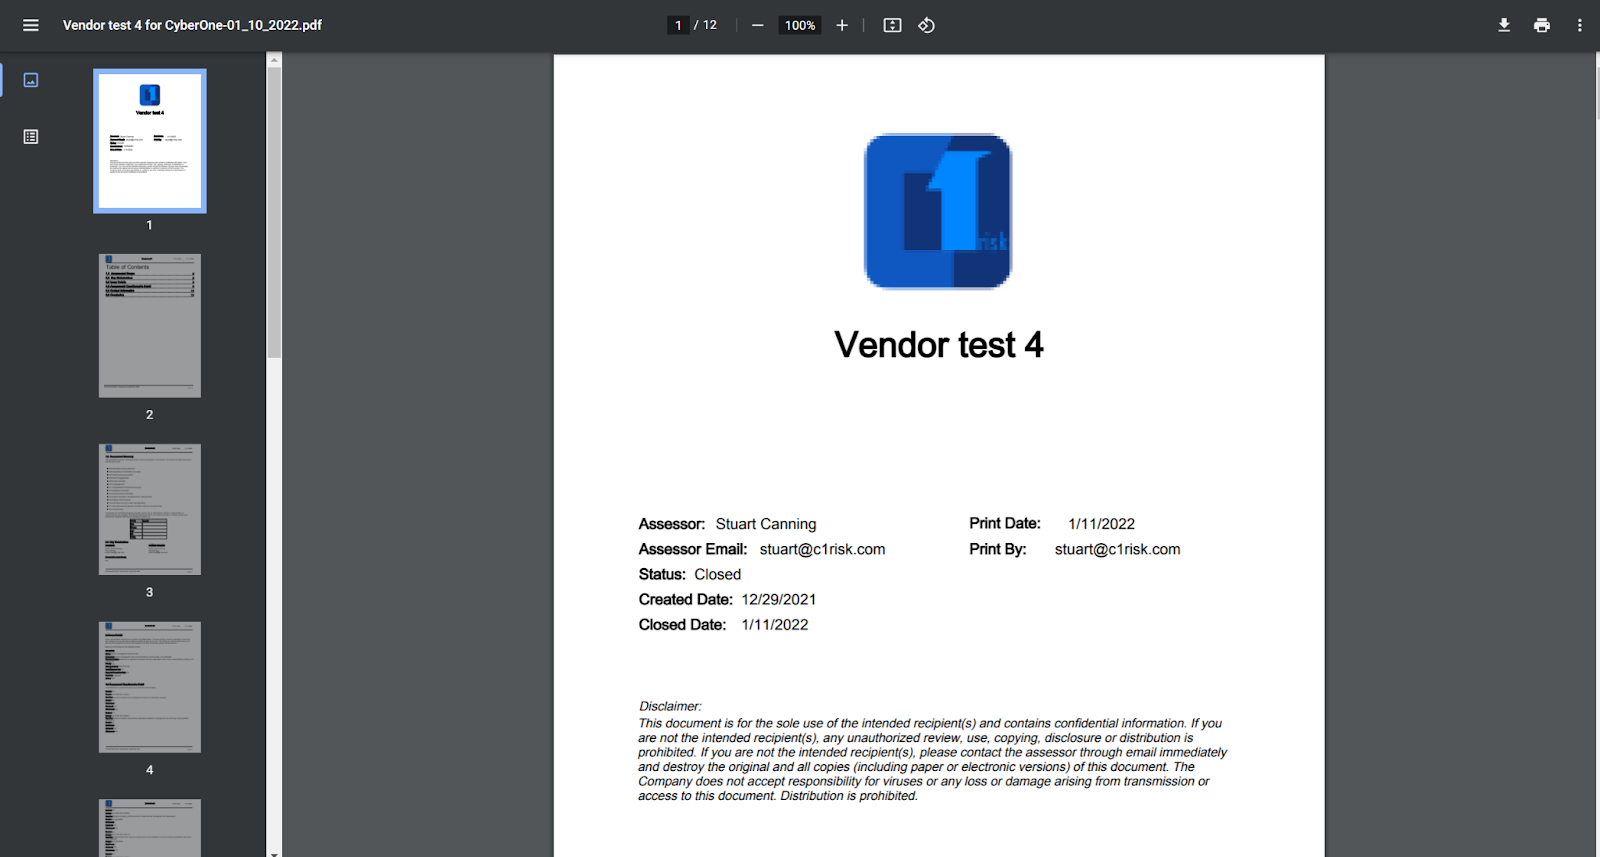This screenshot has height=857, width=1600.
Task: Click the 'Assessor Email:' label
Action: point(693,549)
